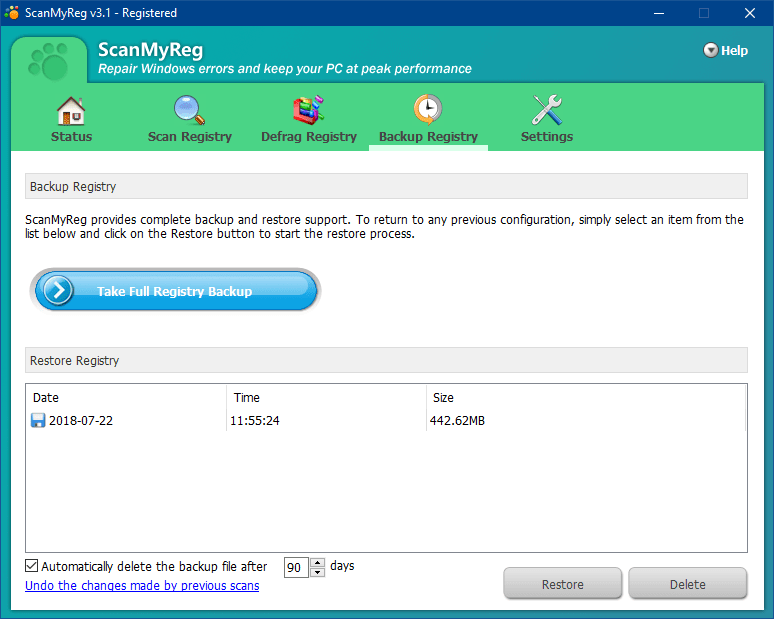Select the Backup Registry tab label
This screenshot has width=774, height=619.
point(428,137)
